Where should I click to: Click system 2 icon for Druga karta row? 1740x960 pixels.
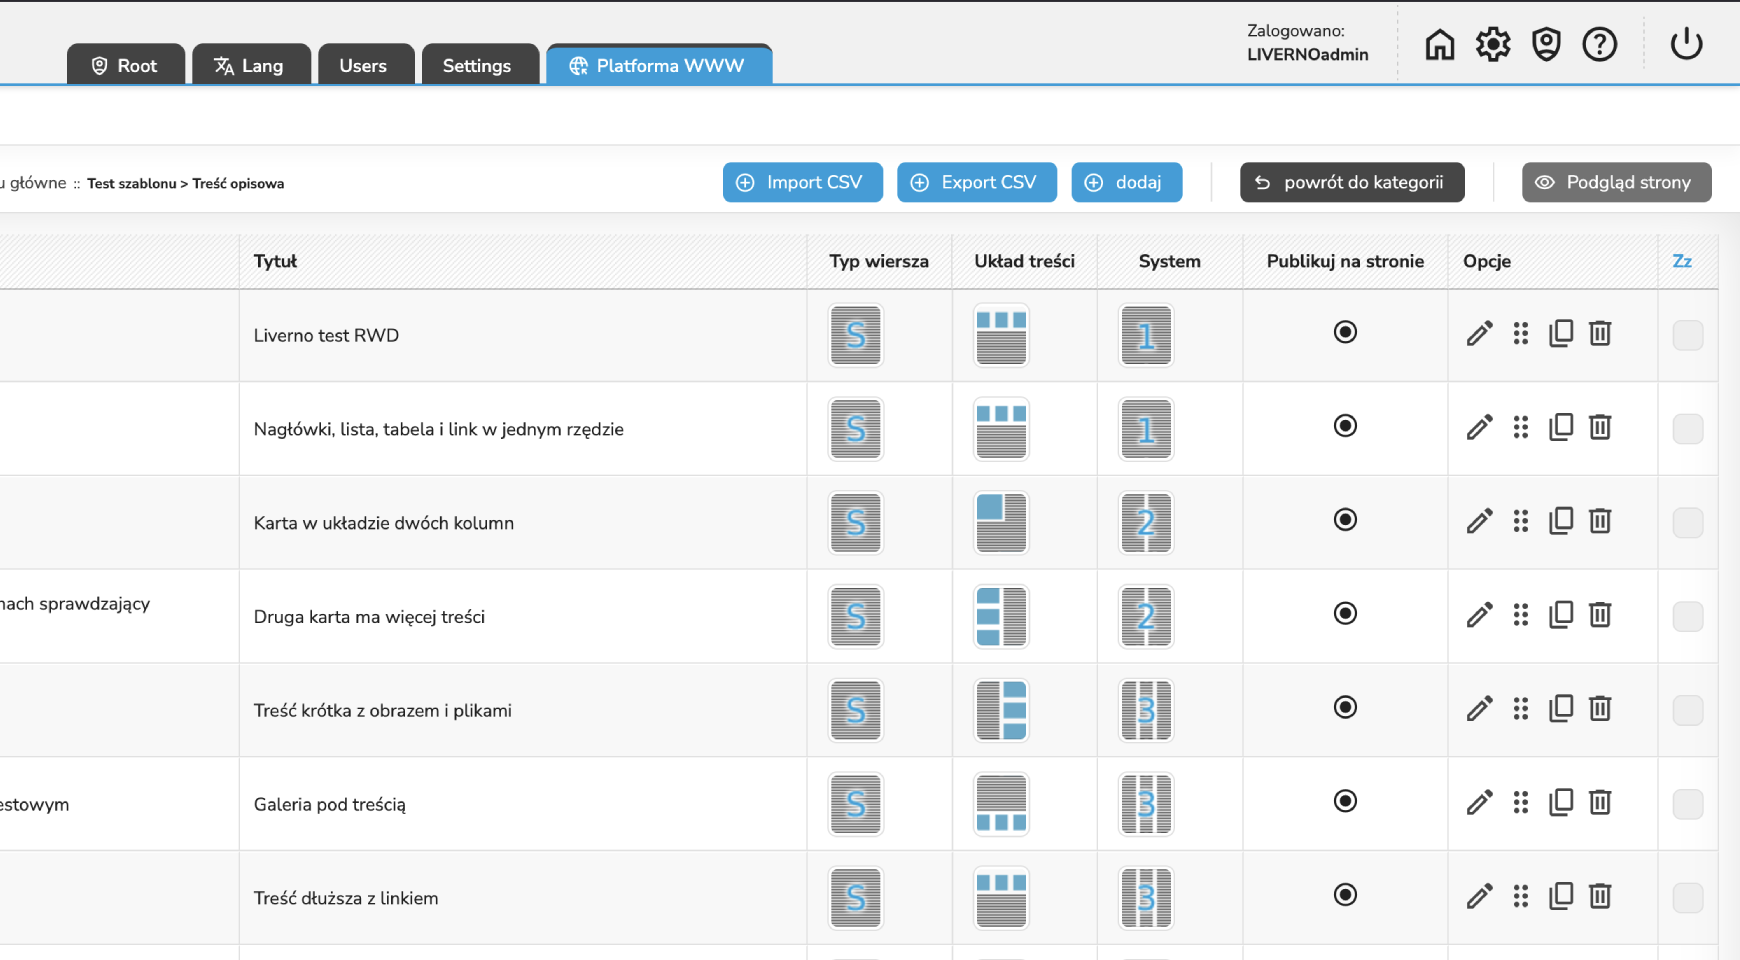[1146, 616]
